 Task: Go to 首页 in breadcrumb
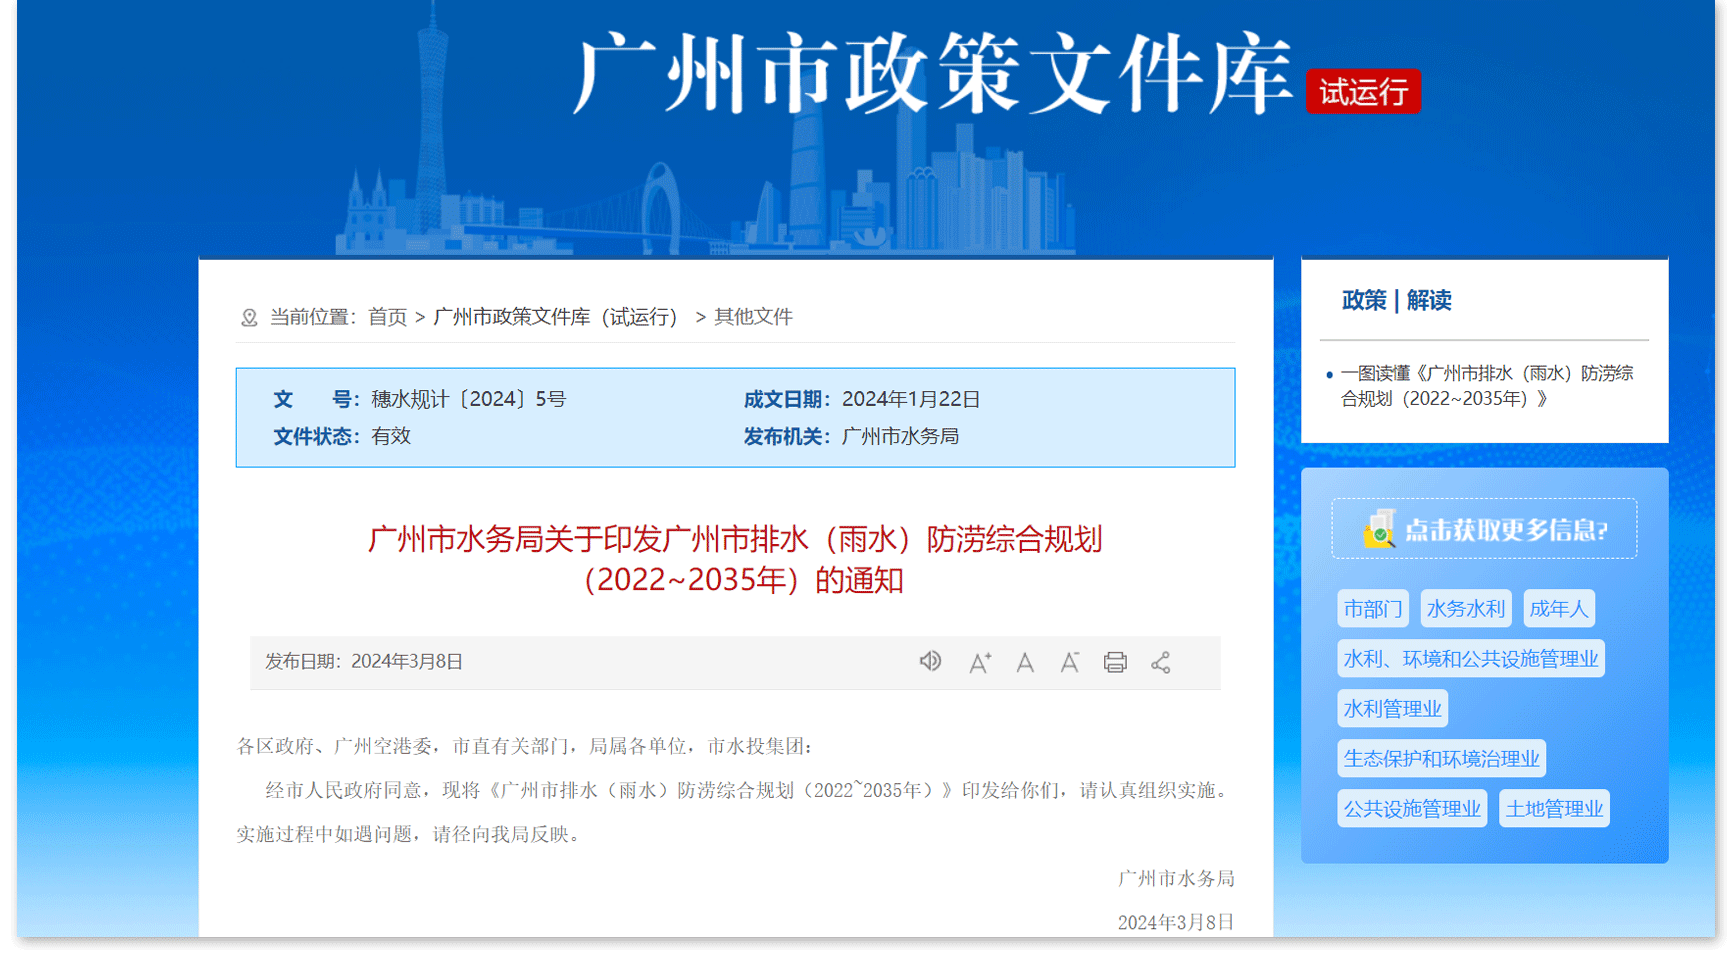(x=387, y=317)
